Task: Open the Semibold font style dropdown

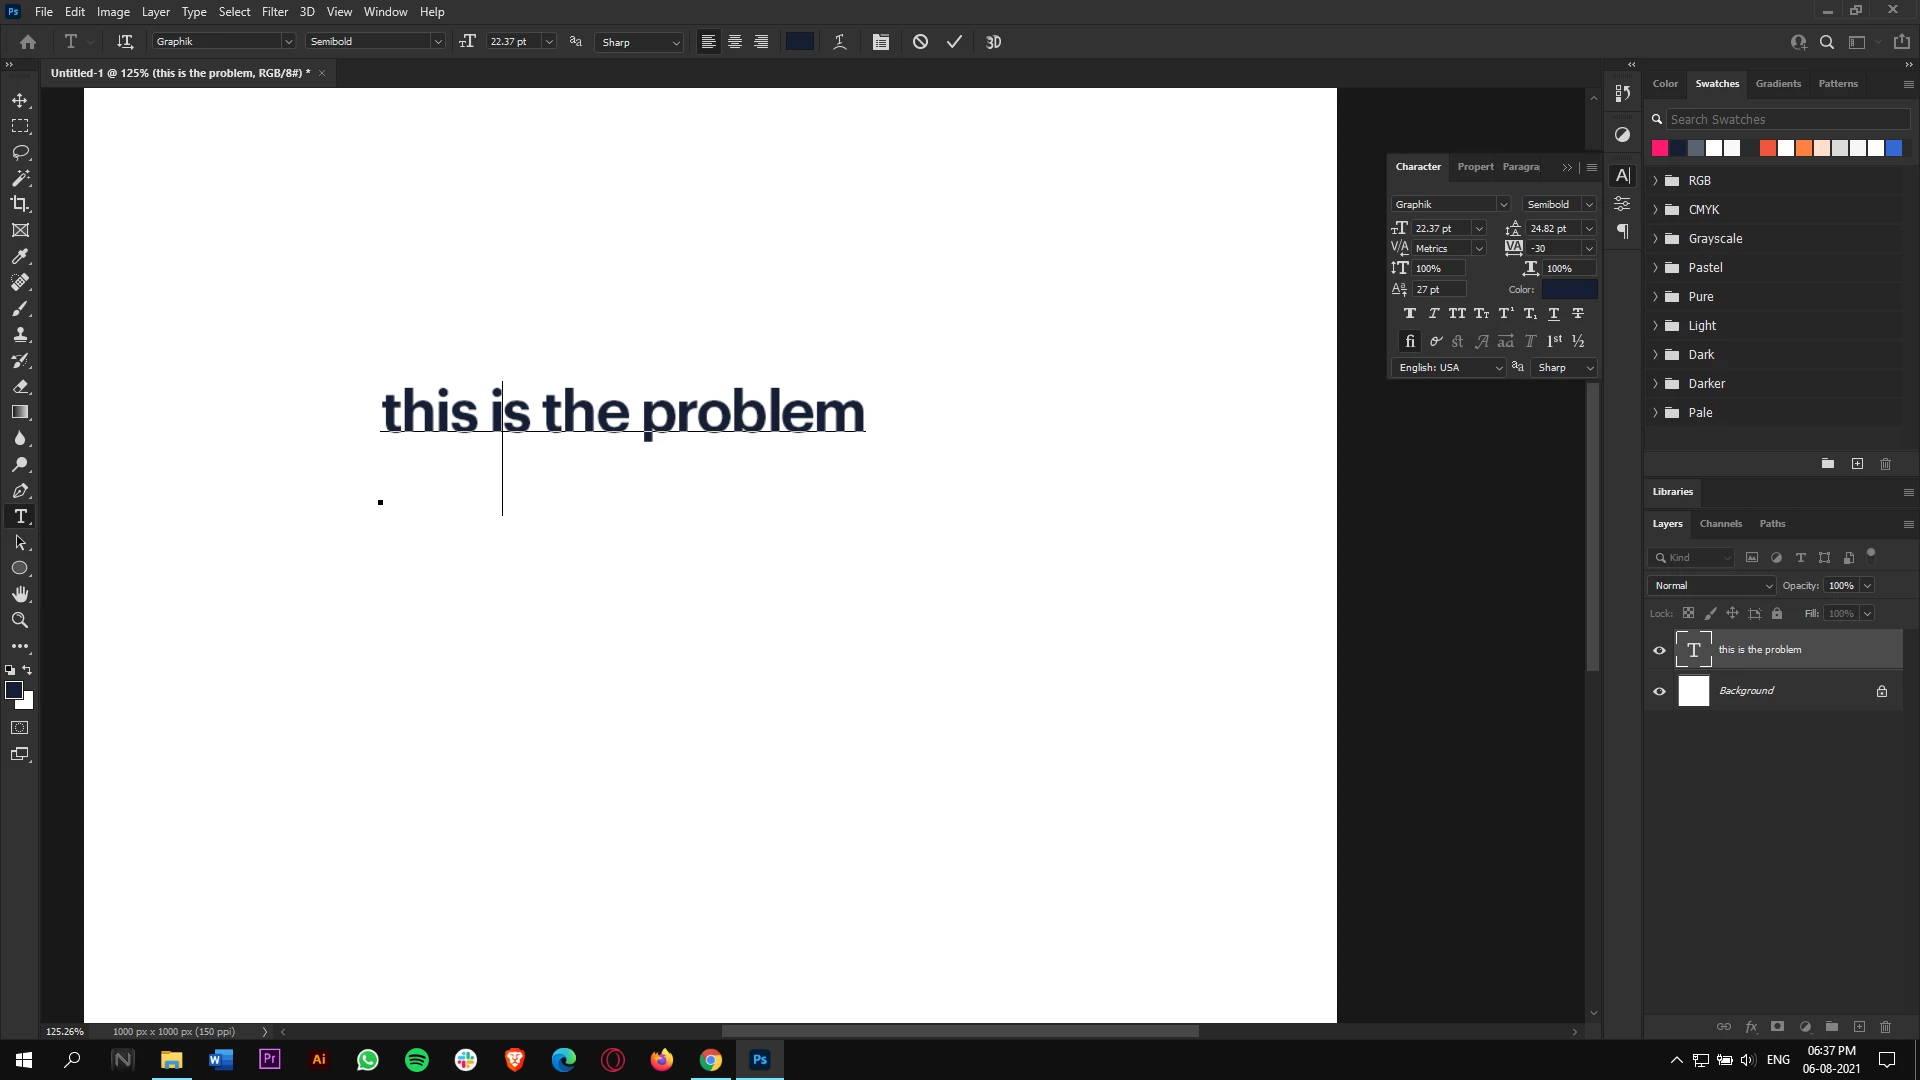Action: pos(437,42)
